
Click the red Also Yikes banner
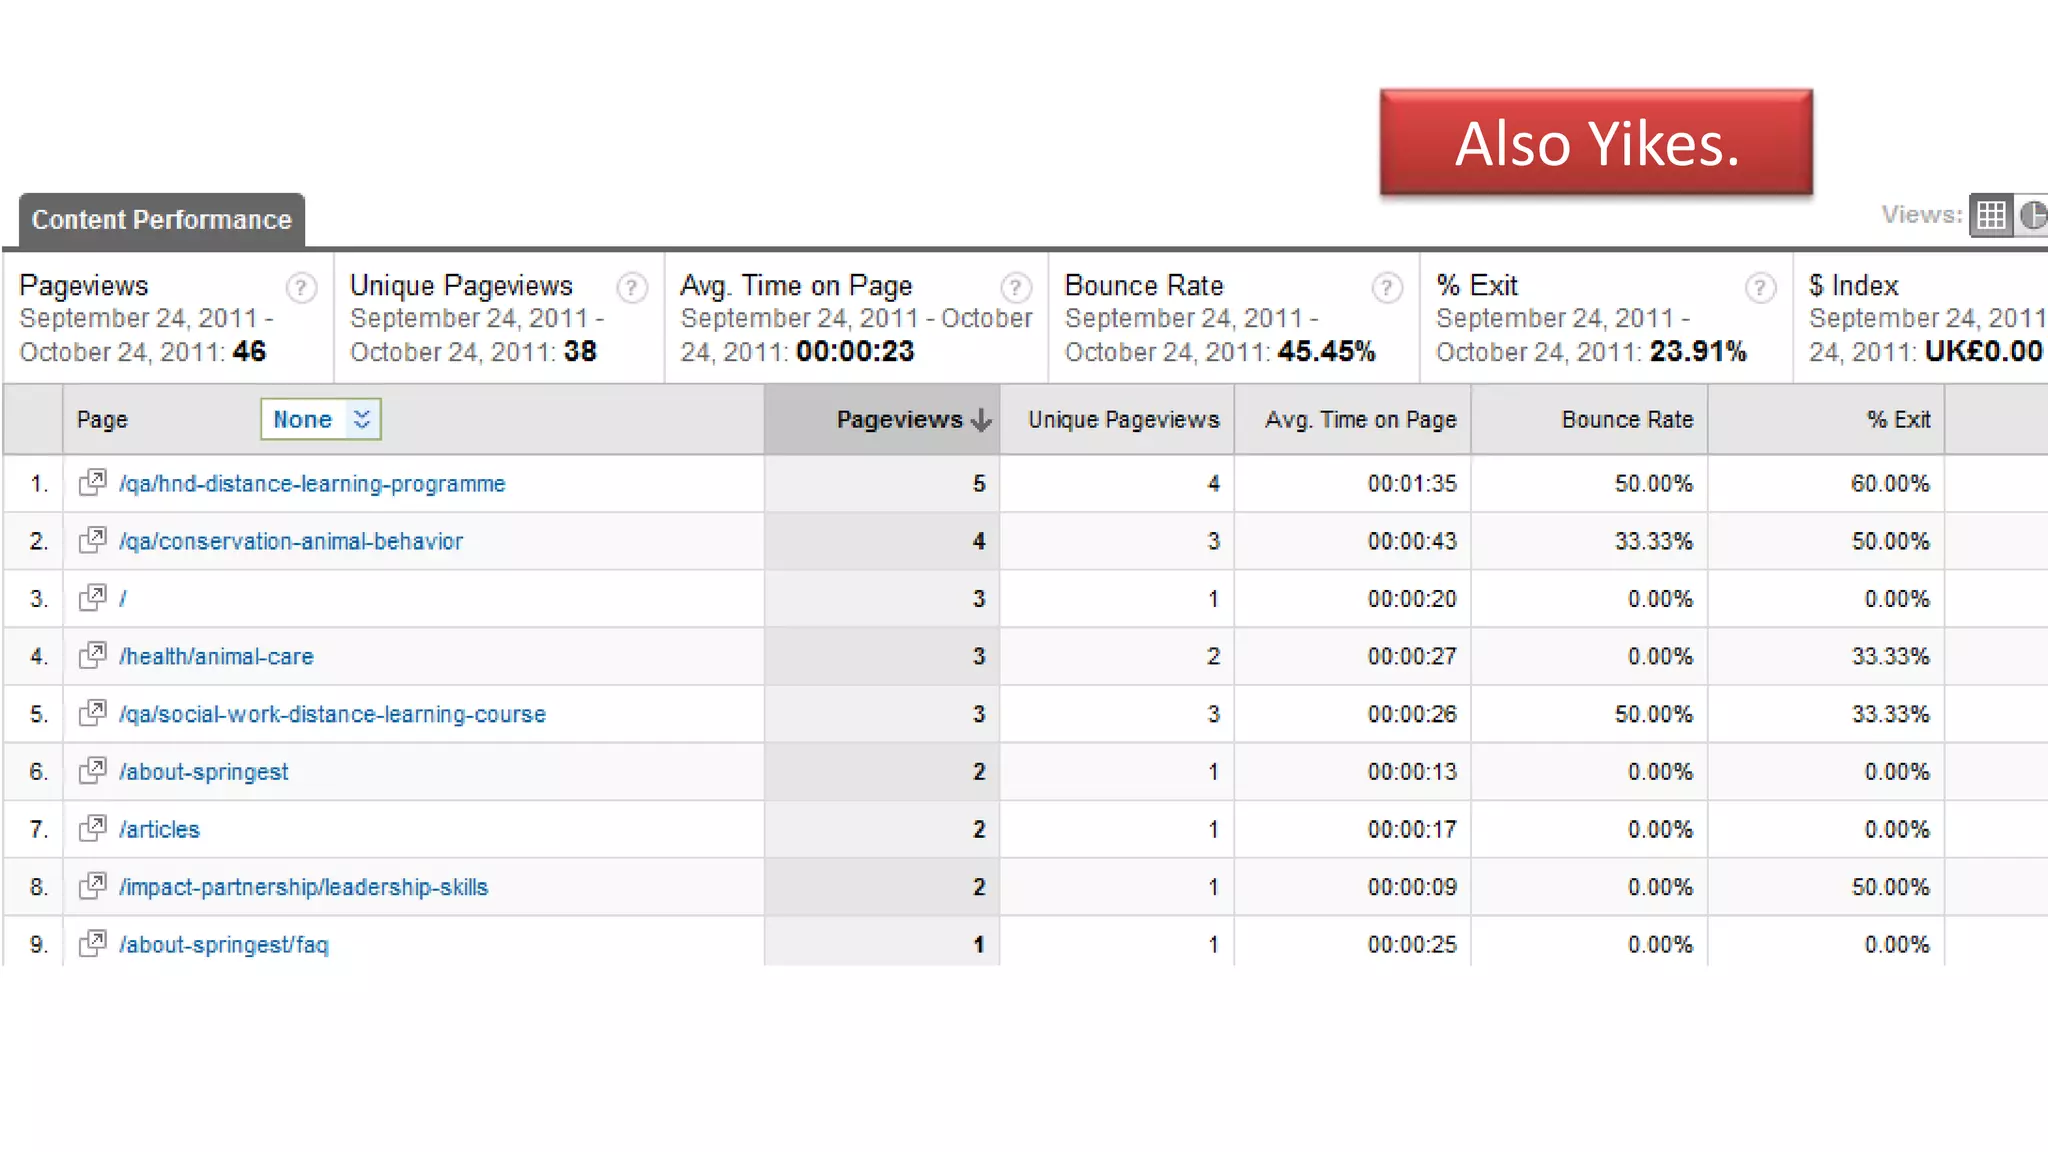tap(1595, 143)
